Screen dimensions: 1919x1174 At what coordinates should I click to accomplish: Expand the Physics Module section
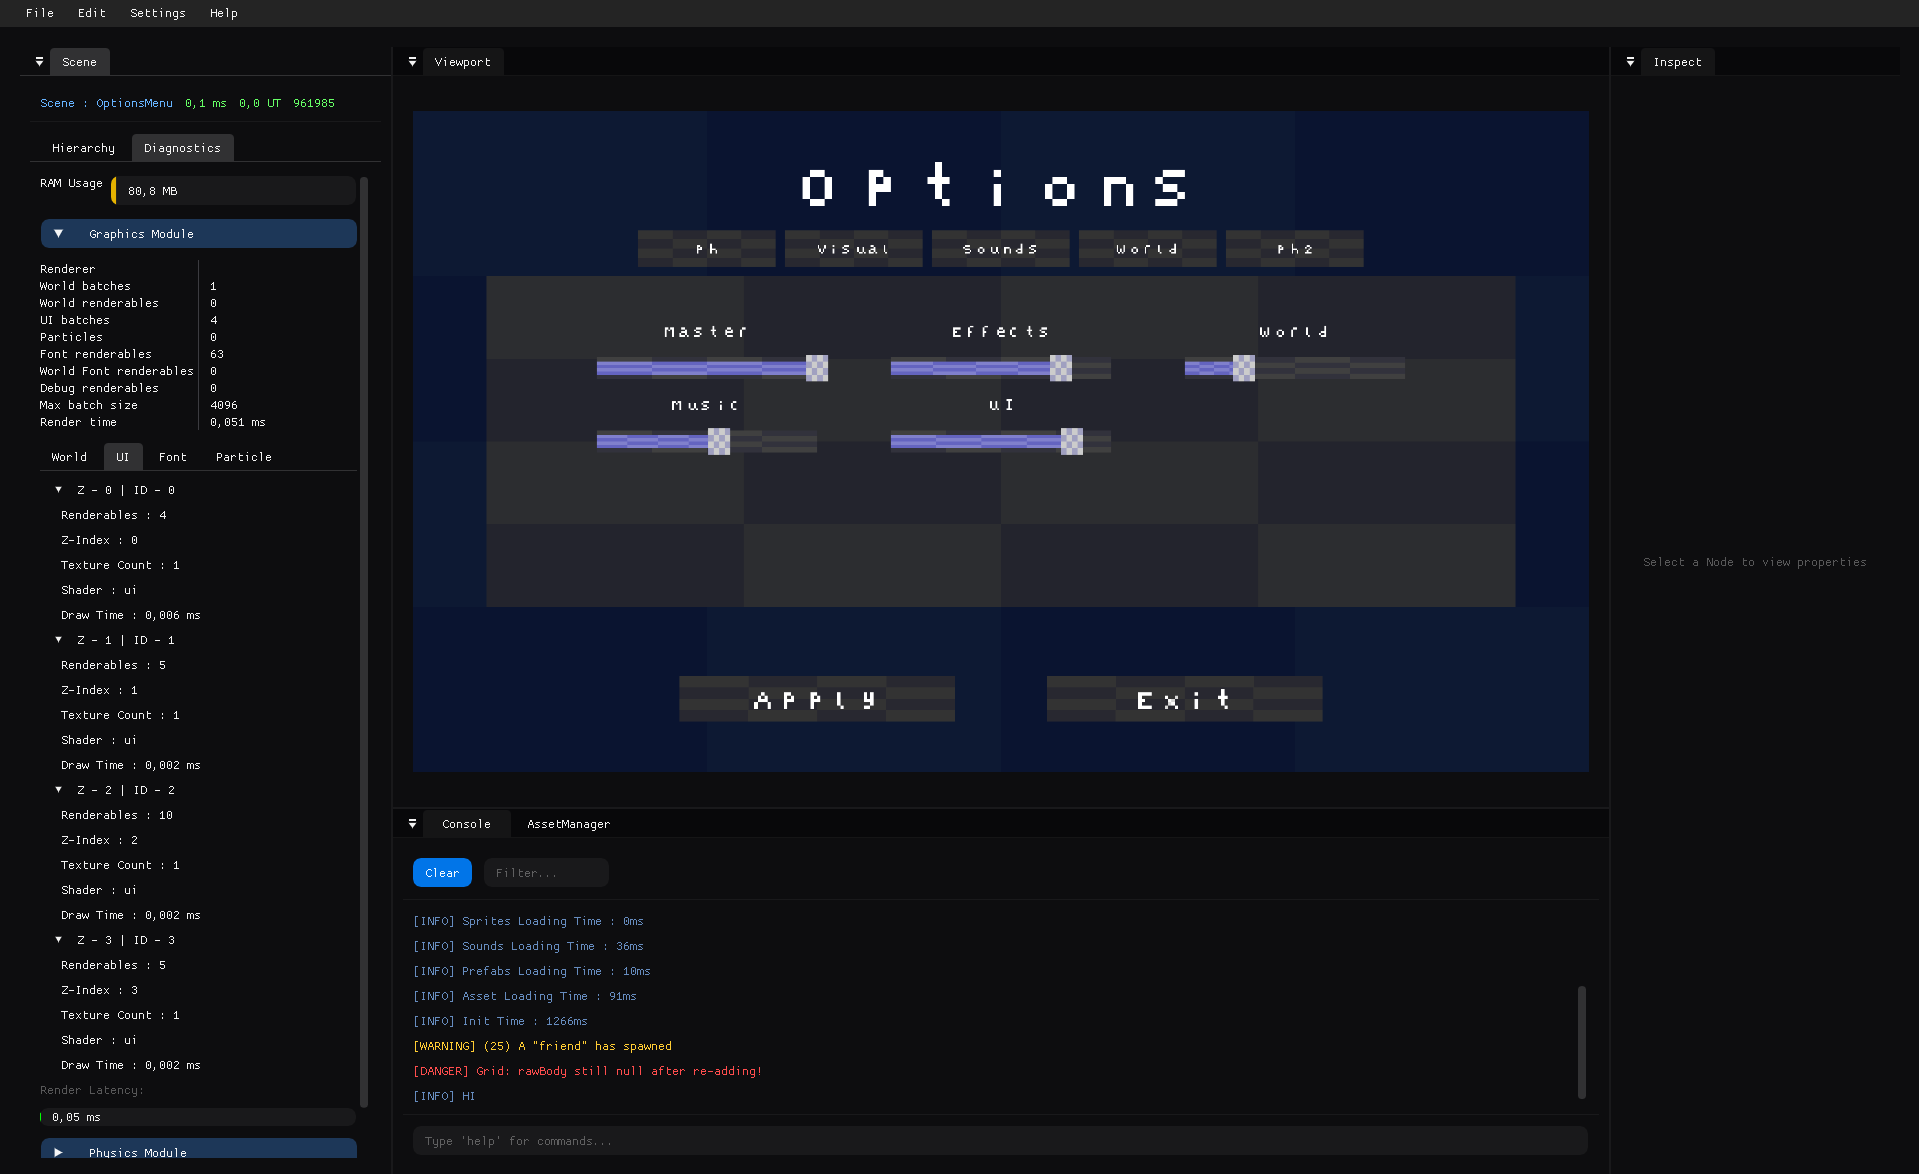tap(59, 1152)
